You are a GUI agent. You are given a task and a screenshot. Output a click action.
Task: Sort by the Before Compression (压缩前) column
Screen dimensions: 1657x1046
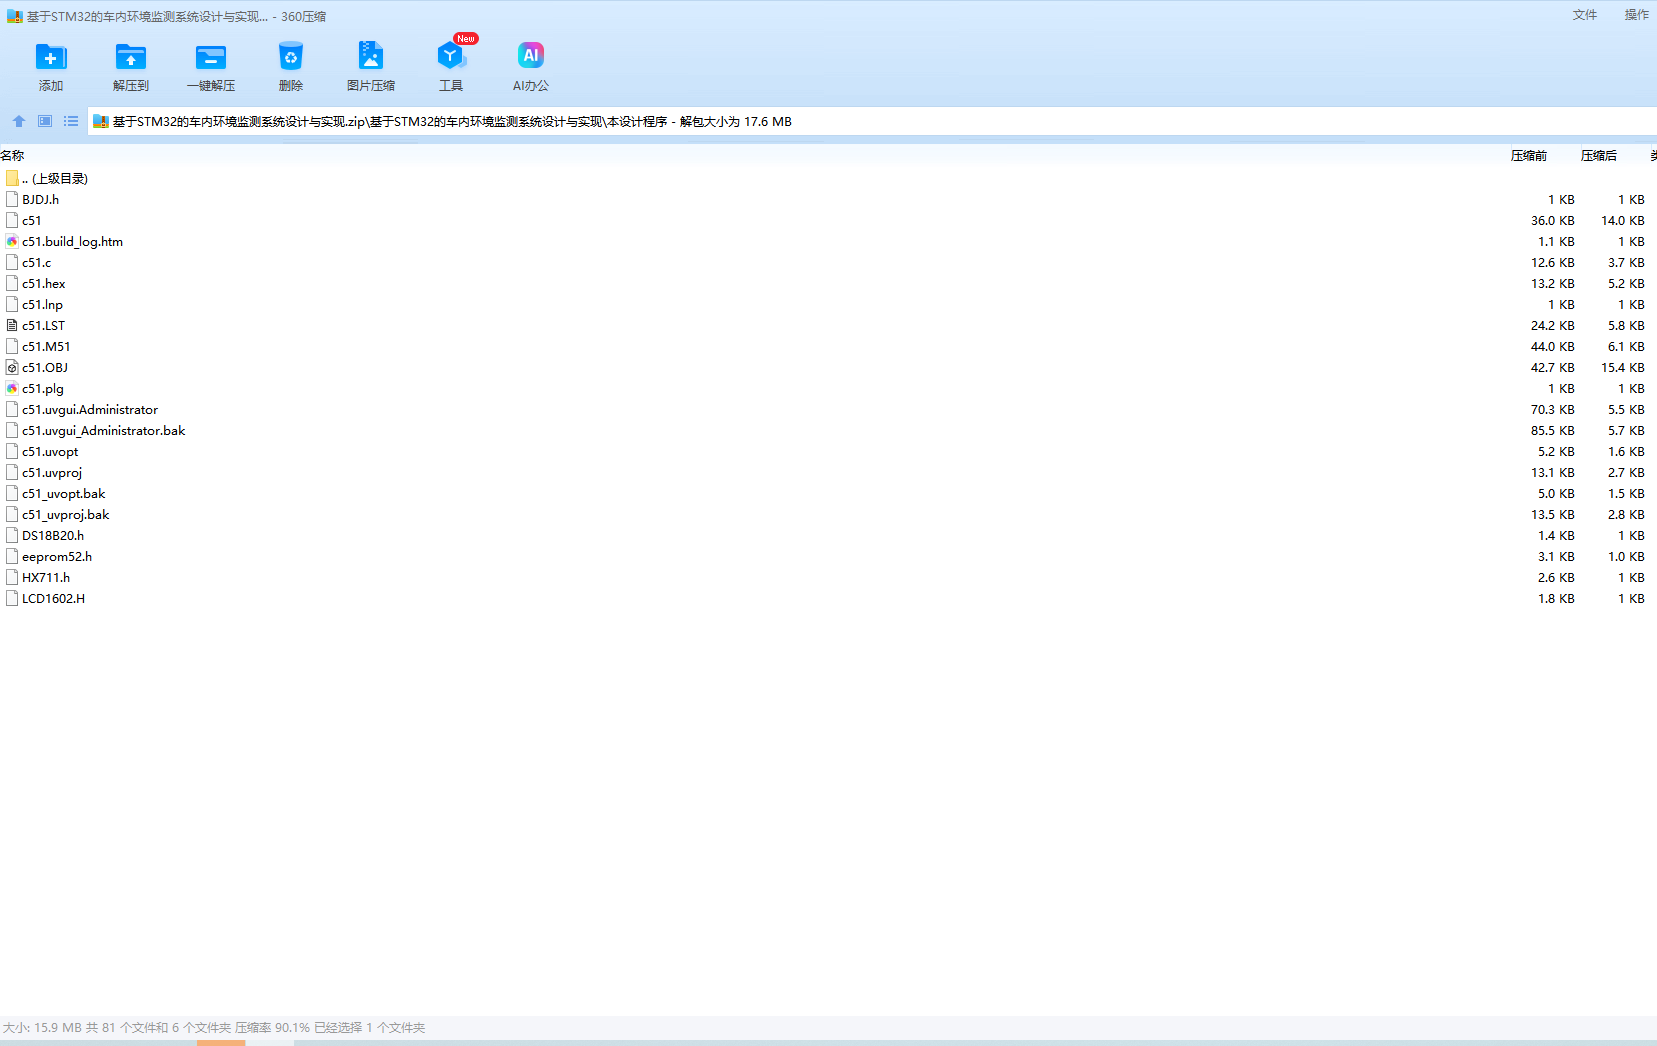pos(1528,156)
